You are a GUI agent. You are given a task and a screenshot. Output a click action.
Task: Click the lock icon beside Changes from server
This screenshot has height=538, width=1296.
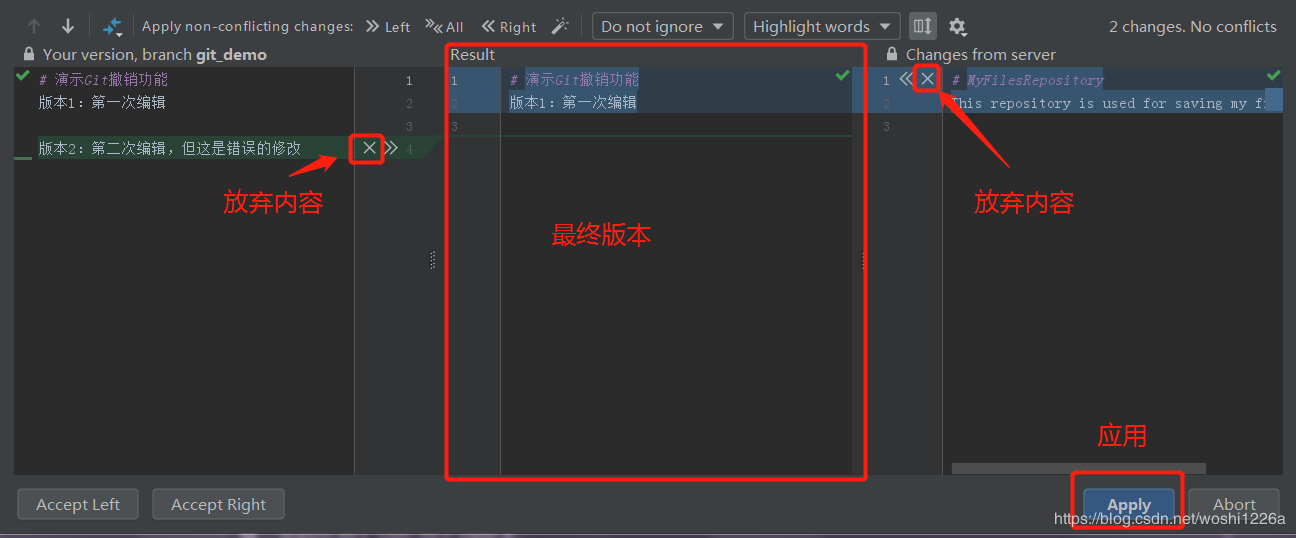pyautogui.click(x=891, y=55)
